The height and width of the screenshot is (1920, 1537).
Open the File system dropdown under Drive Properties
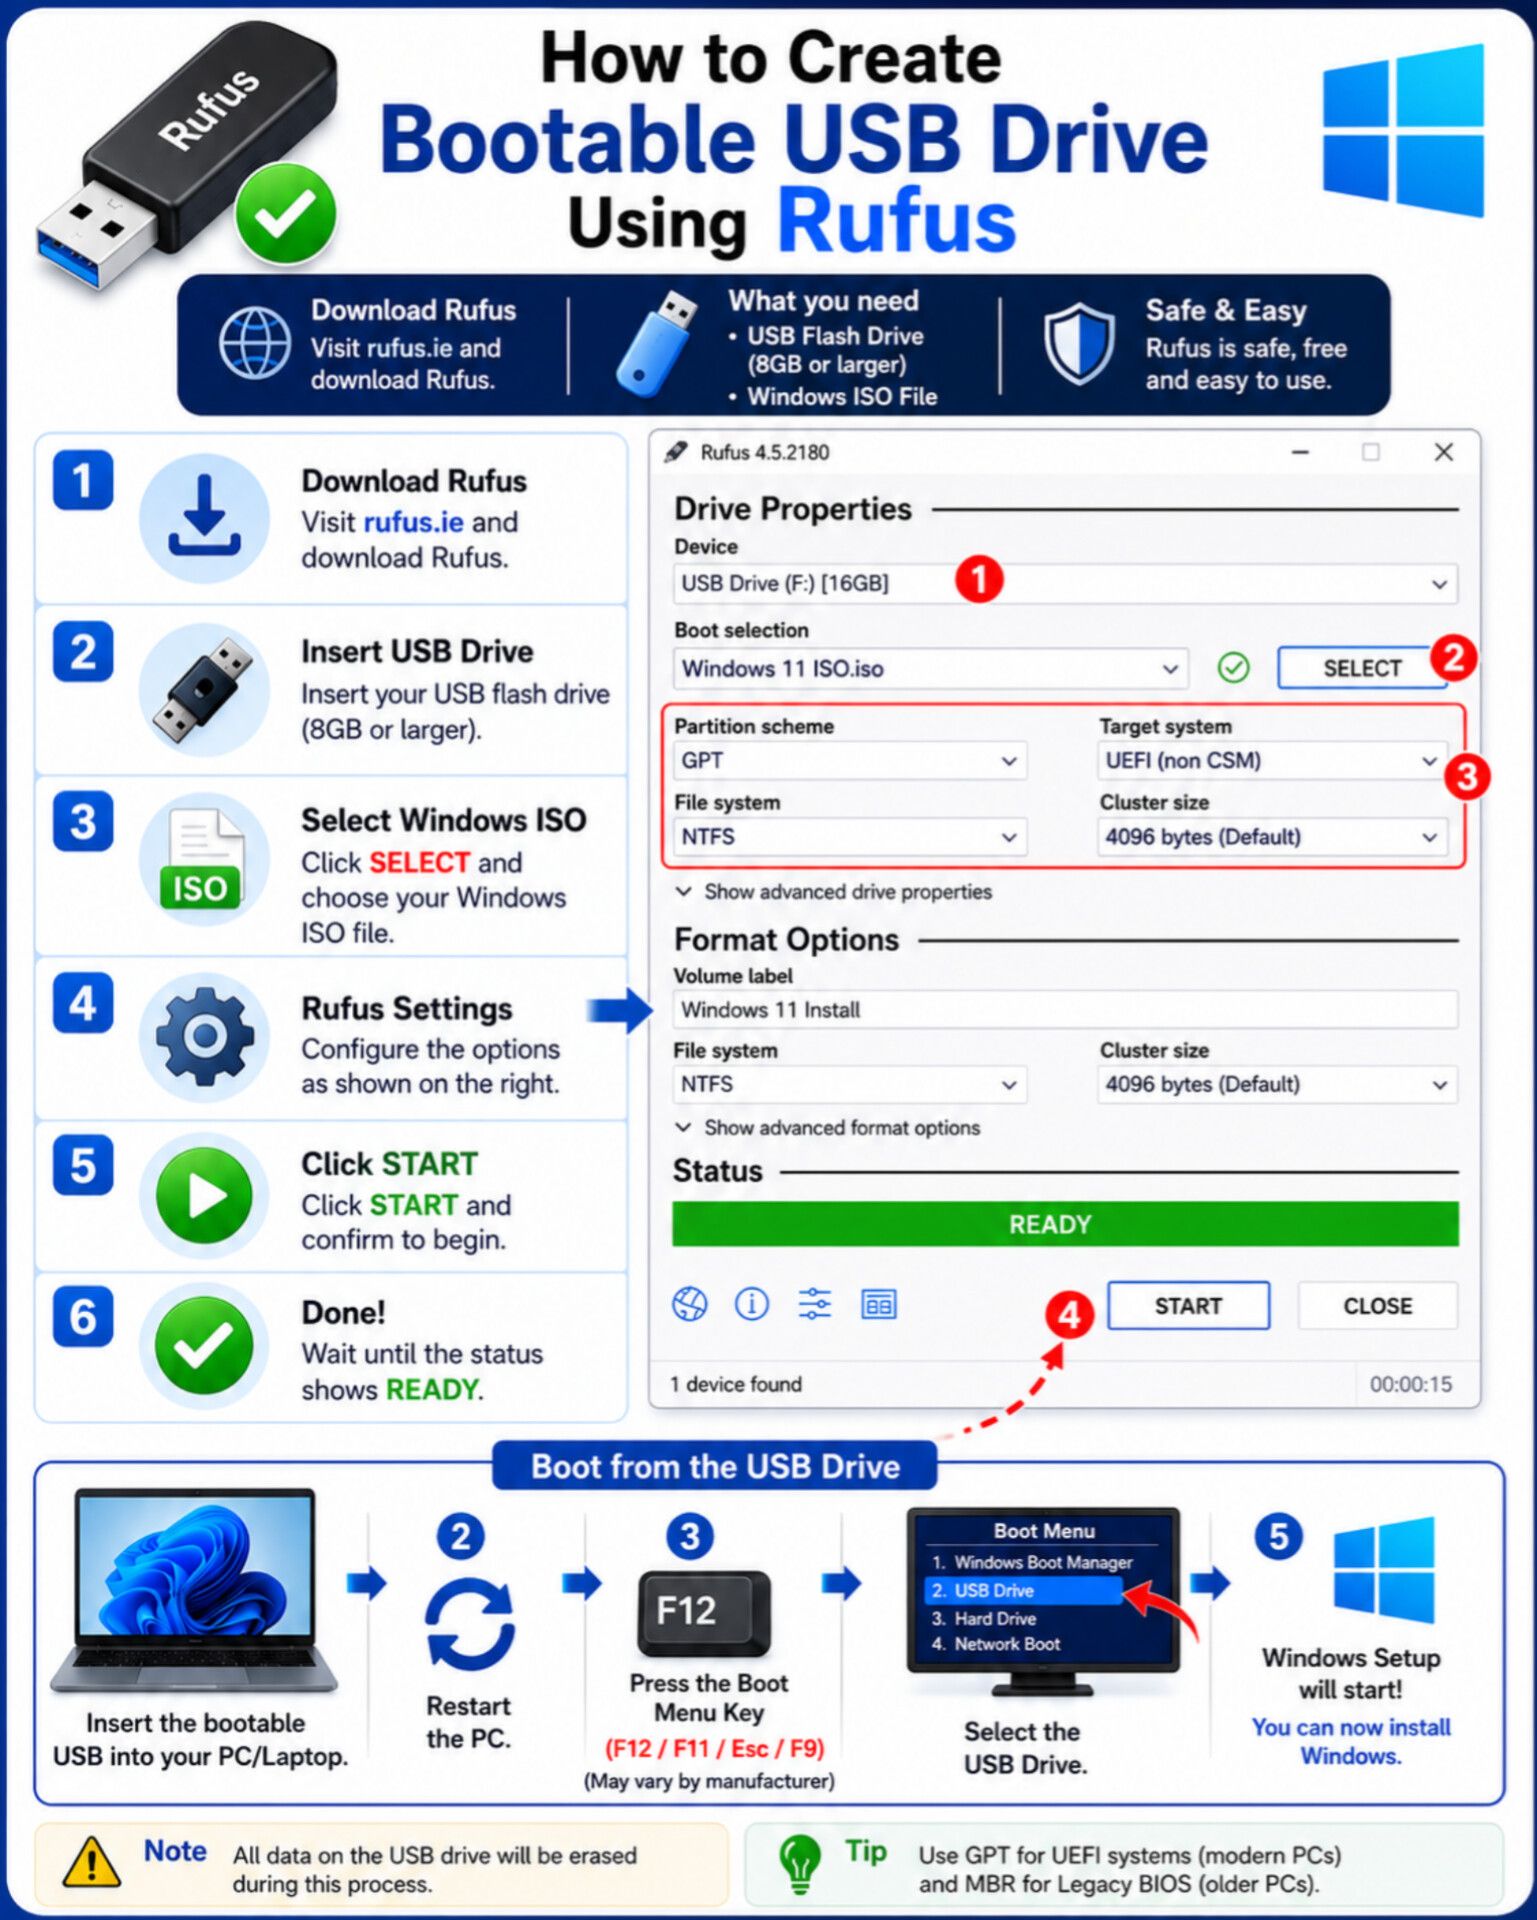tap(849, 837)
